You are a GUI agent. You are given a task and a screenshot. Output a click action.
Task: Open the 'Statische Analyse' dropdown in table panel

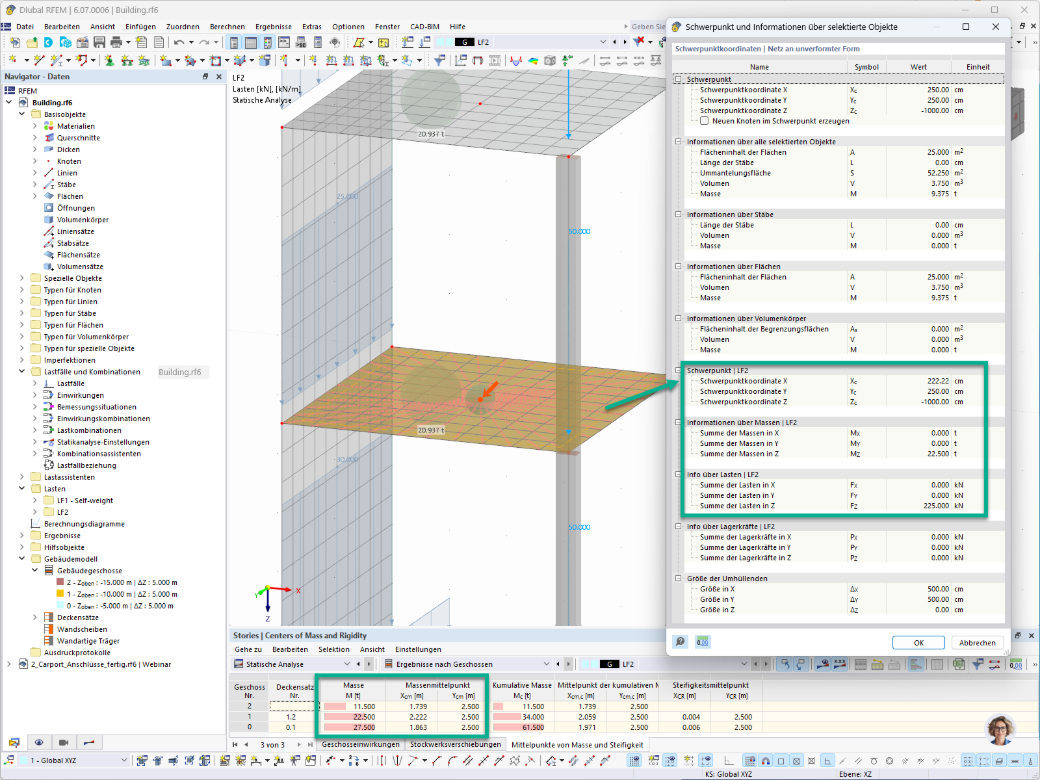coord(346,664)
